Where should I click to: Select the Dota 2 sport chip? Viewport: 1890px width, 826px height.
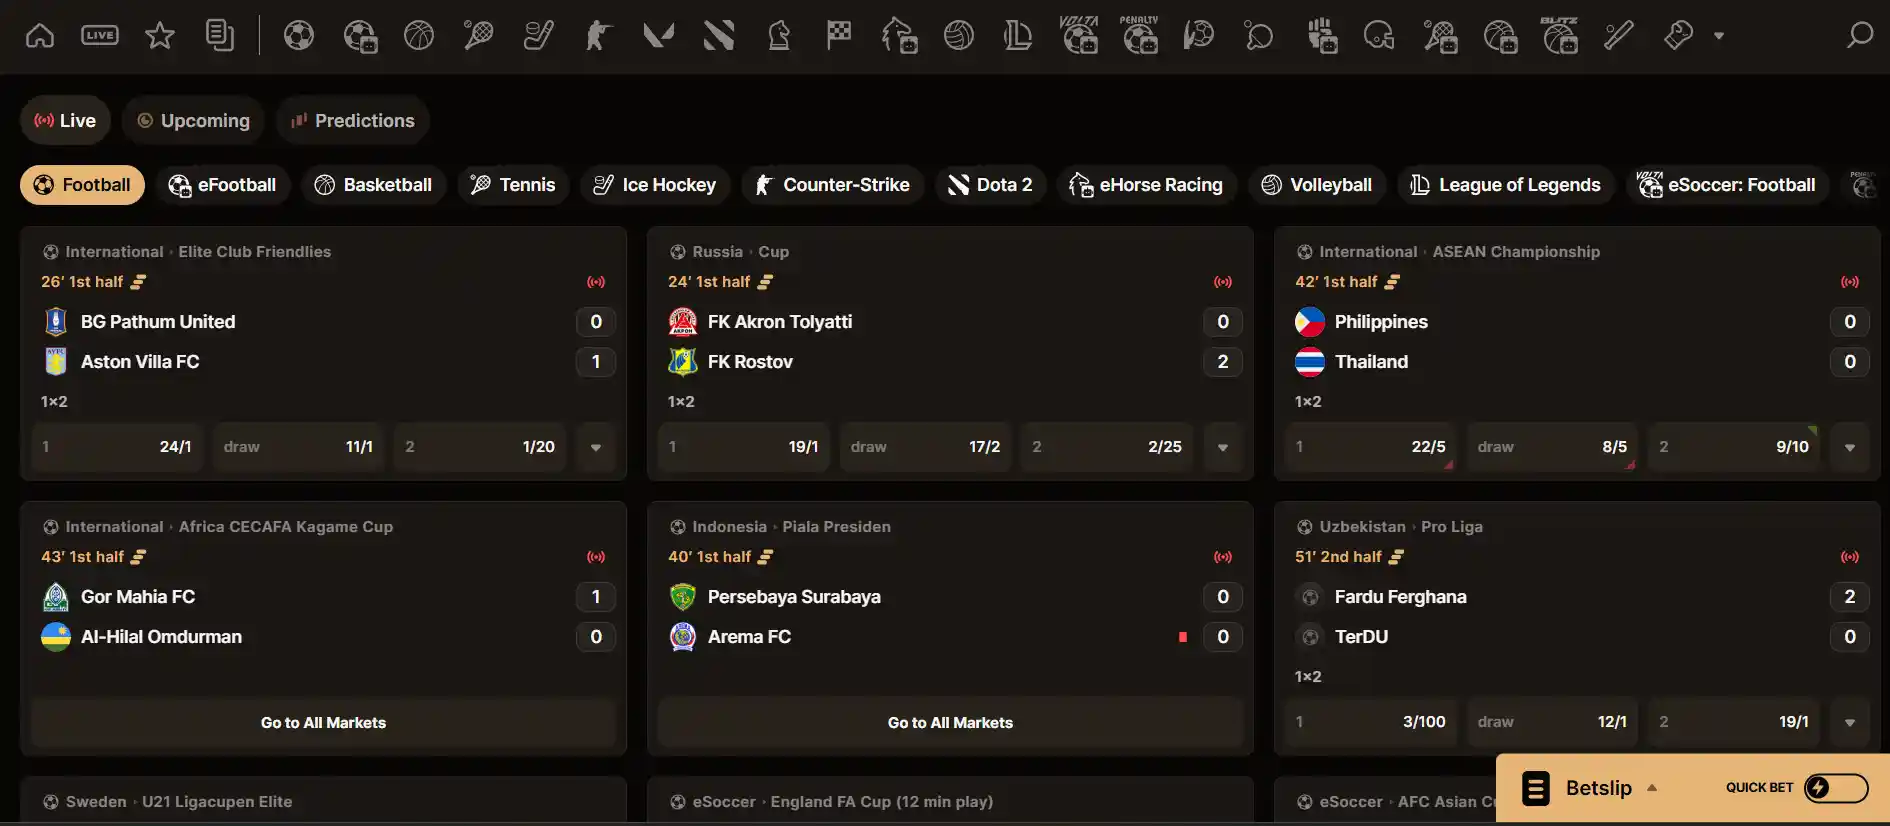(990, 185)
